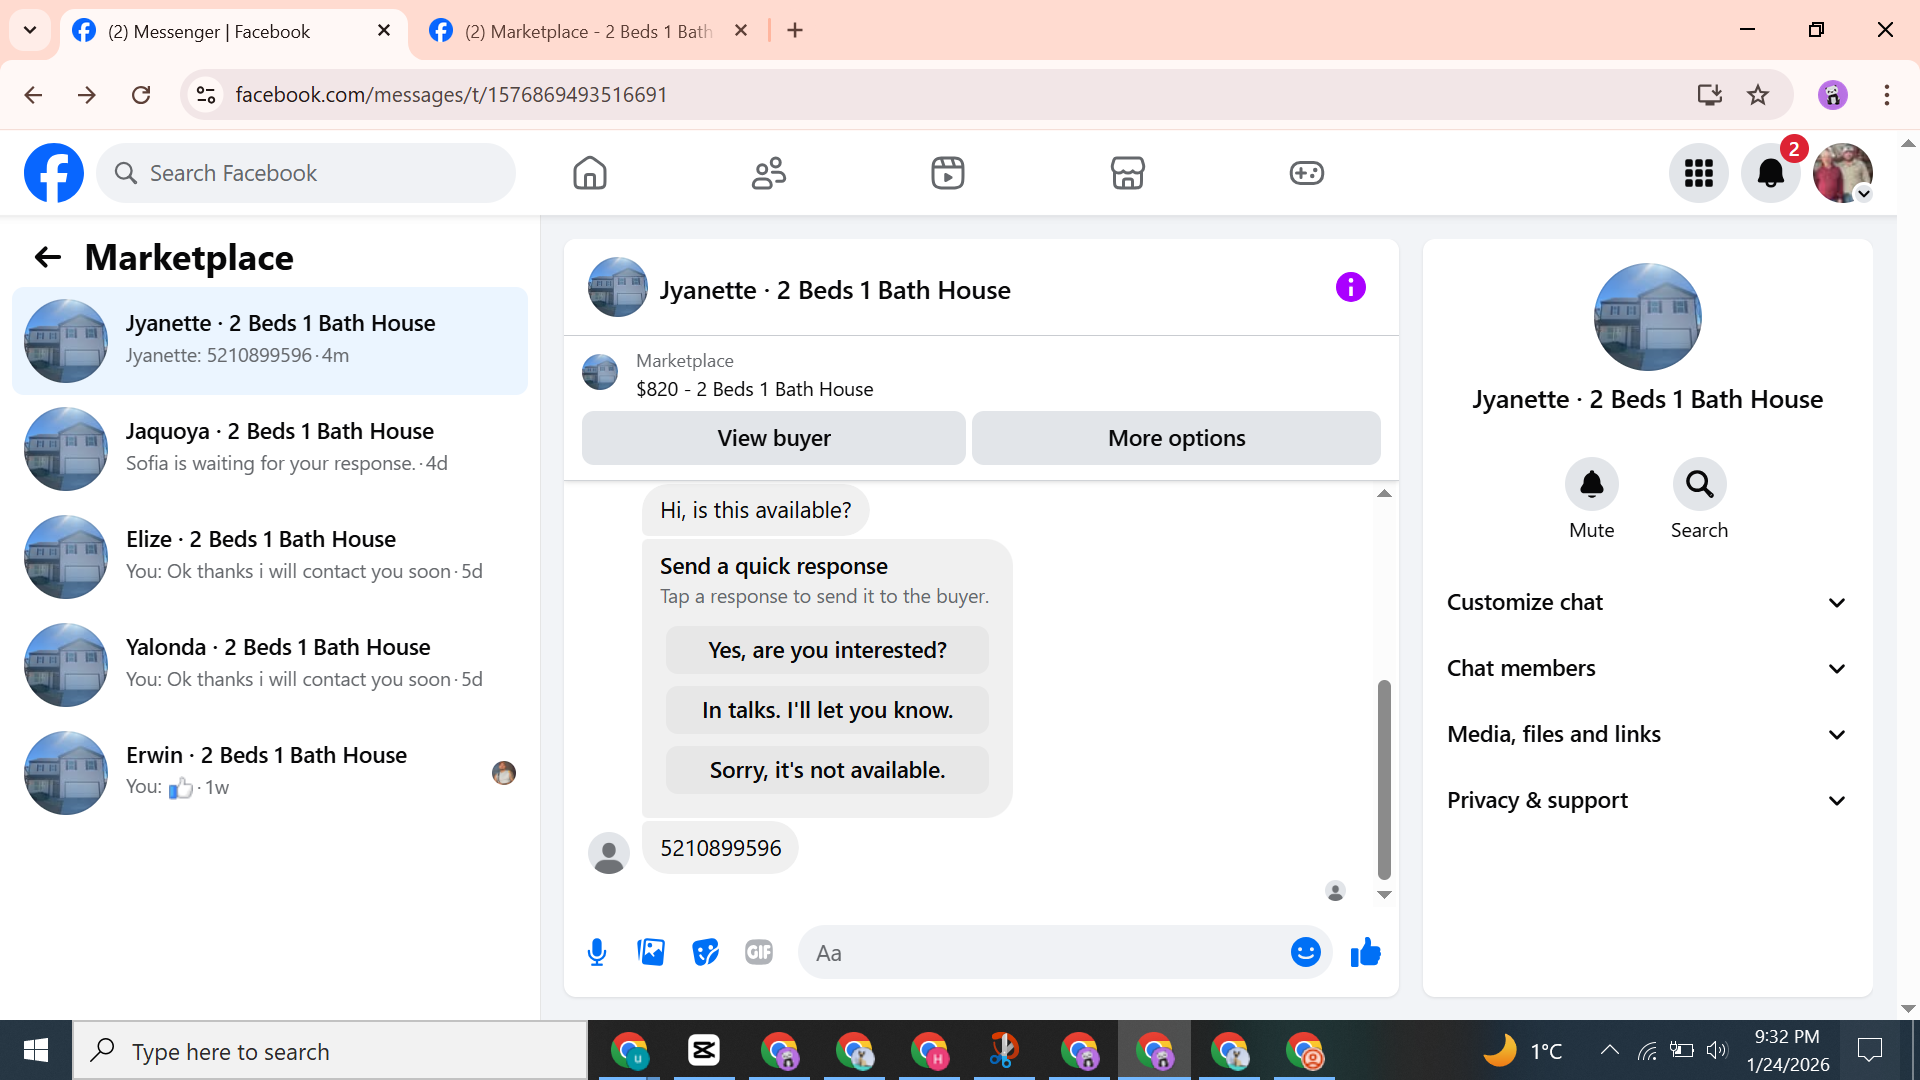Viewport: 1920px width, 1080px height.
Task: Open the notifications bell
Action: coord(1770,173)
